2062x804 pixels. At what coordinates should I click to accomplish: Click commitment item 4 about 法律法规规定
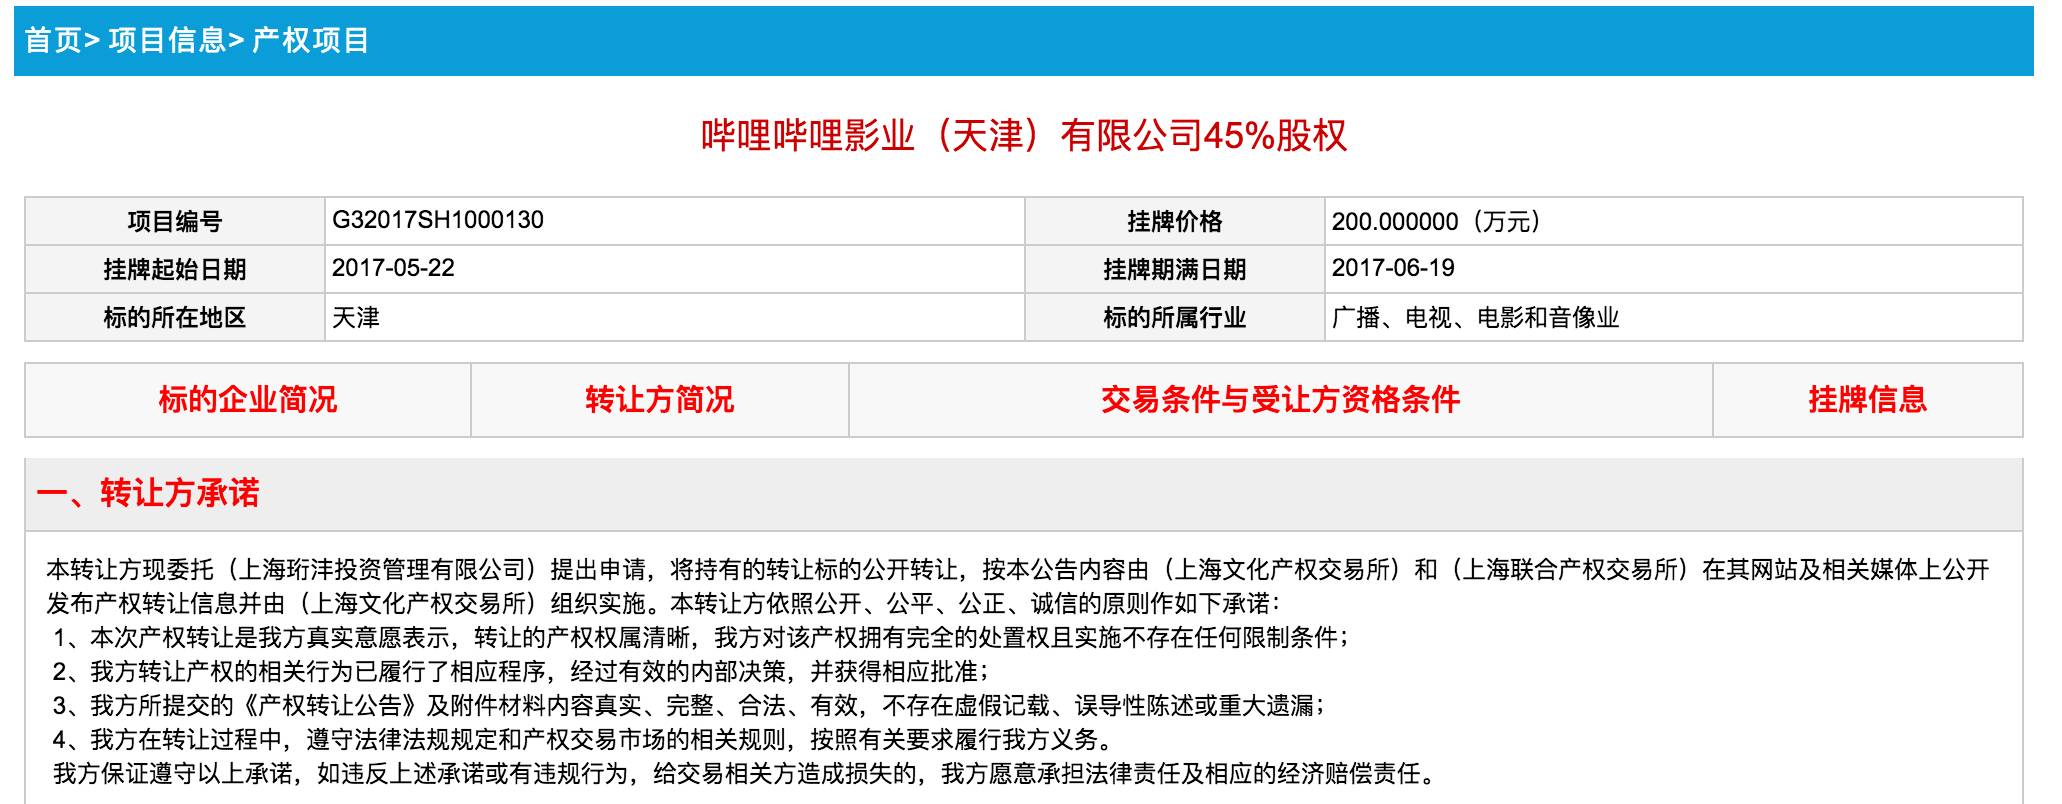pos(582,739)
